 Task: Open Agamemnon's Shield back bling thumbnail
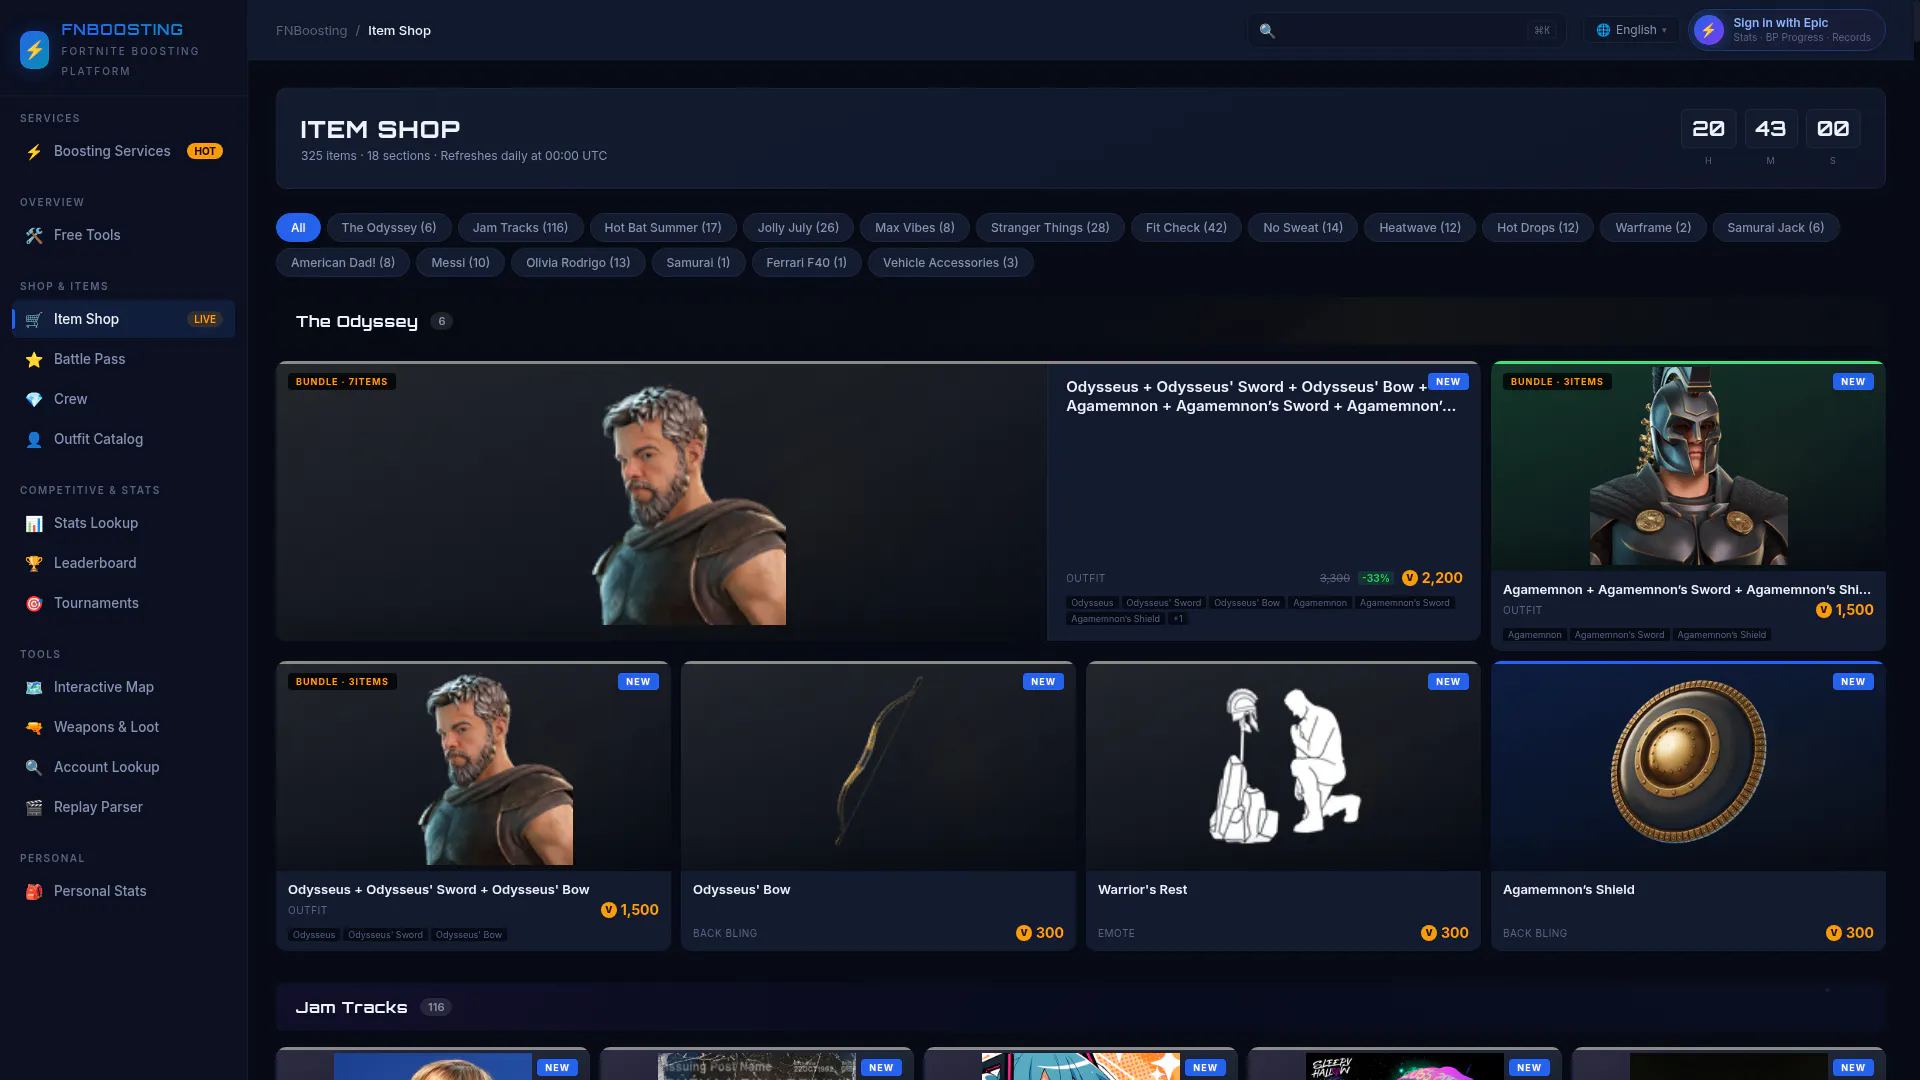point(1688,767)
